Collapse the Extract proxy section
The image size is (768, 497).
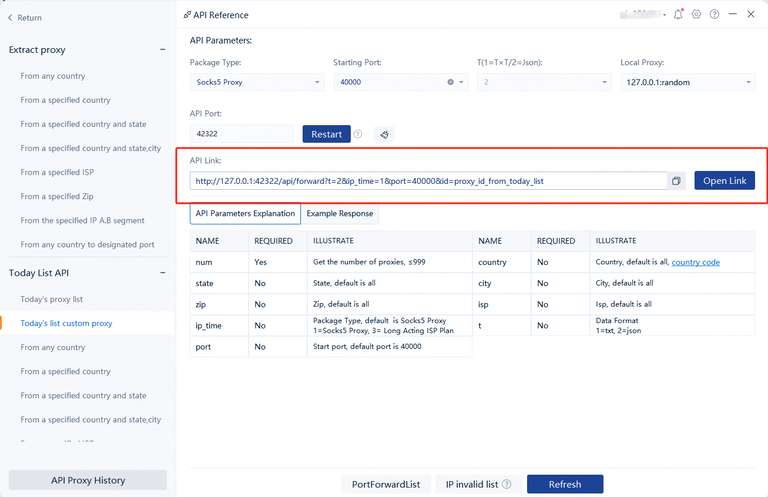[163, 50]
